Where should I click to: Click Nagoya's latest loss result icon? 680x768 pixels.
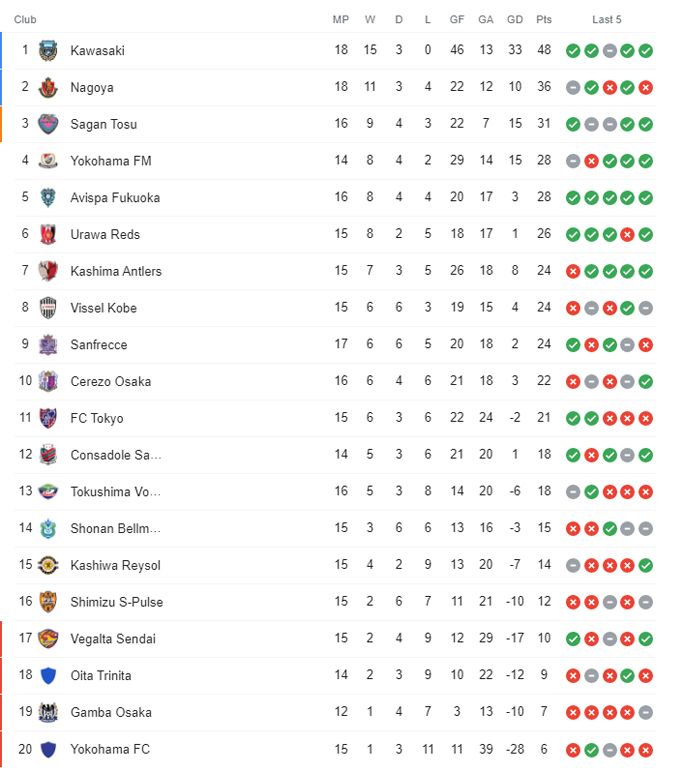pos(646,88)
